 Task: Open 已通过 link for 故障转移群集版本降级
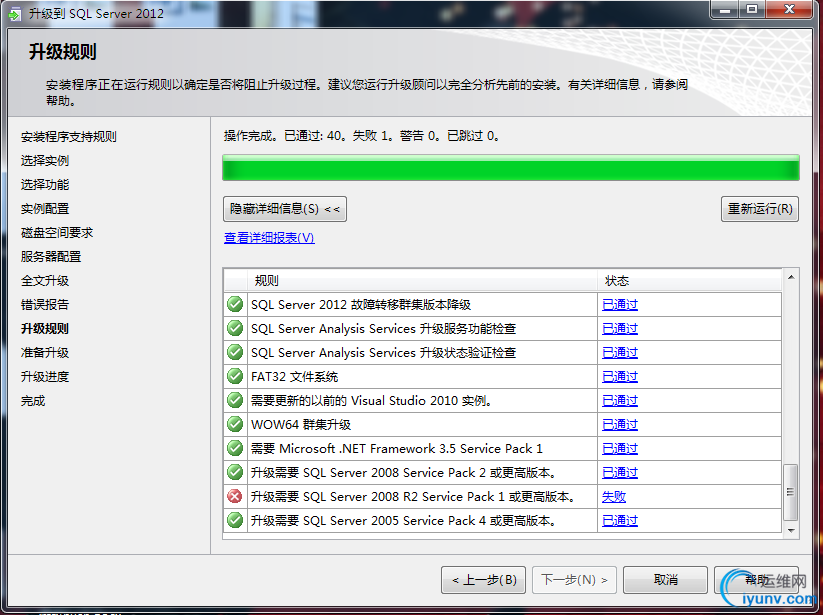(x=620, y=304)
